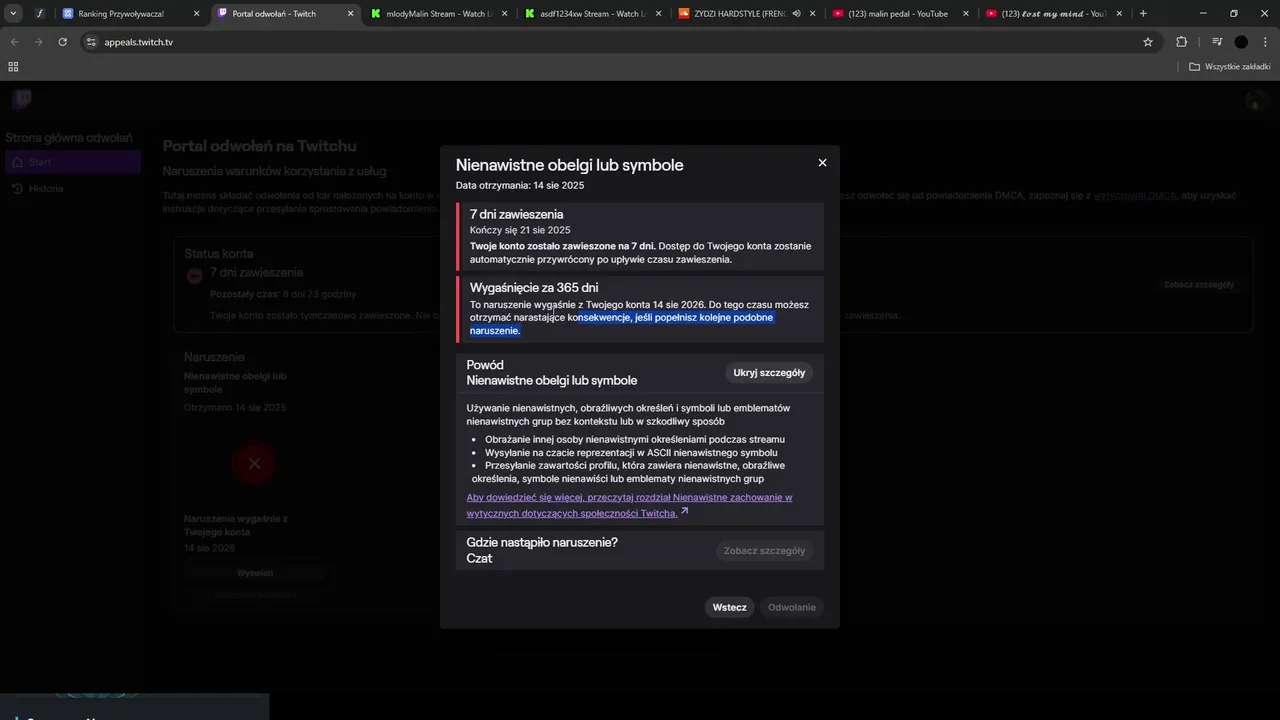Close the Ranking Przywoływacza tab
Viewport: 1280px width, 720px height.
pyautogui.click(x=196, y=14)
